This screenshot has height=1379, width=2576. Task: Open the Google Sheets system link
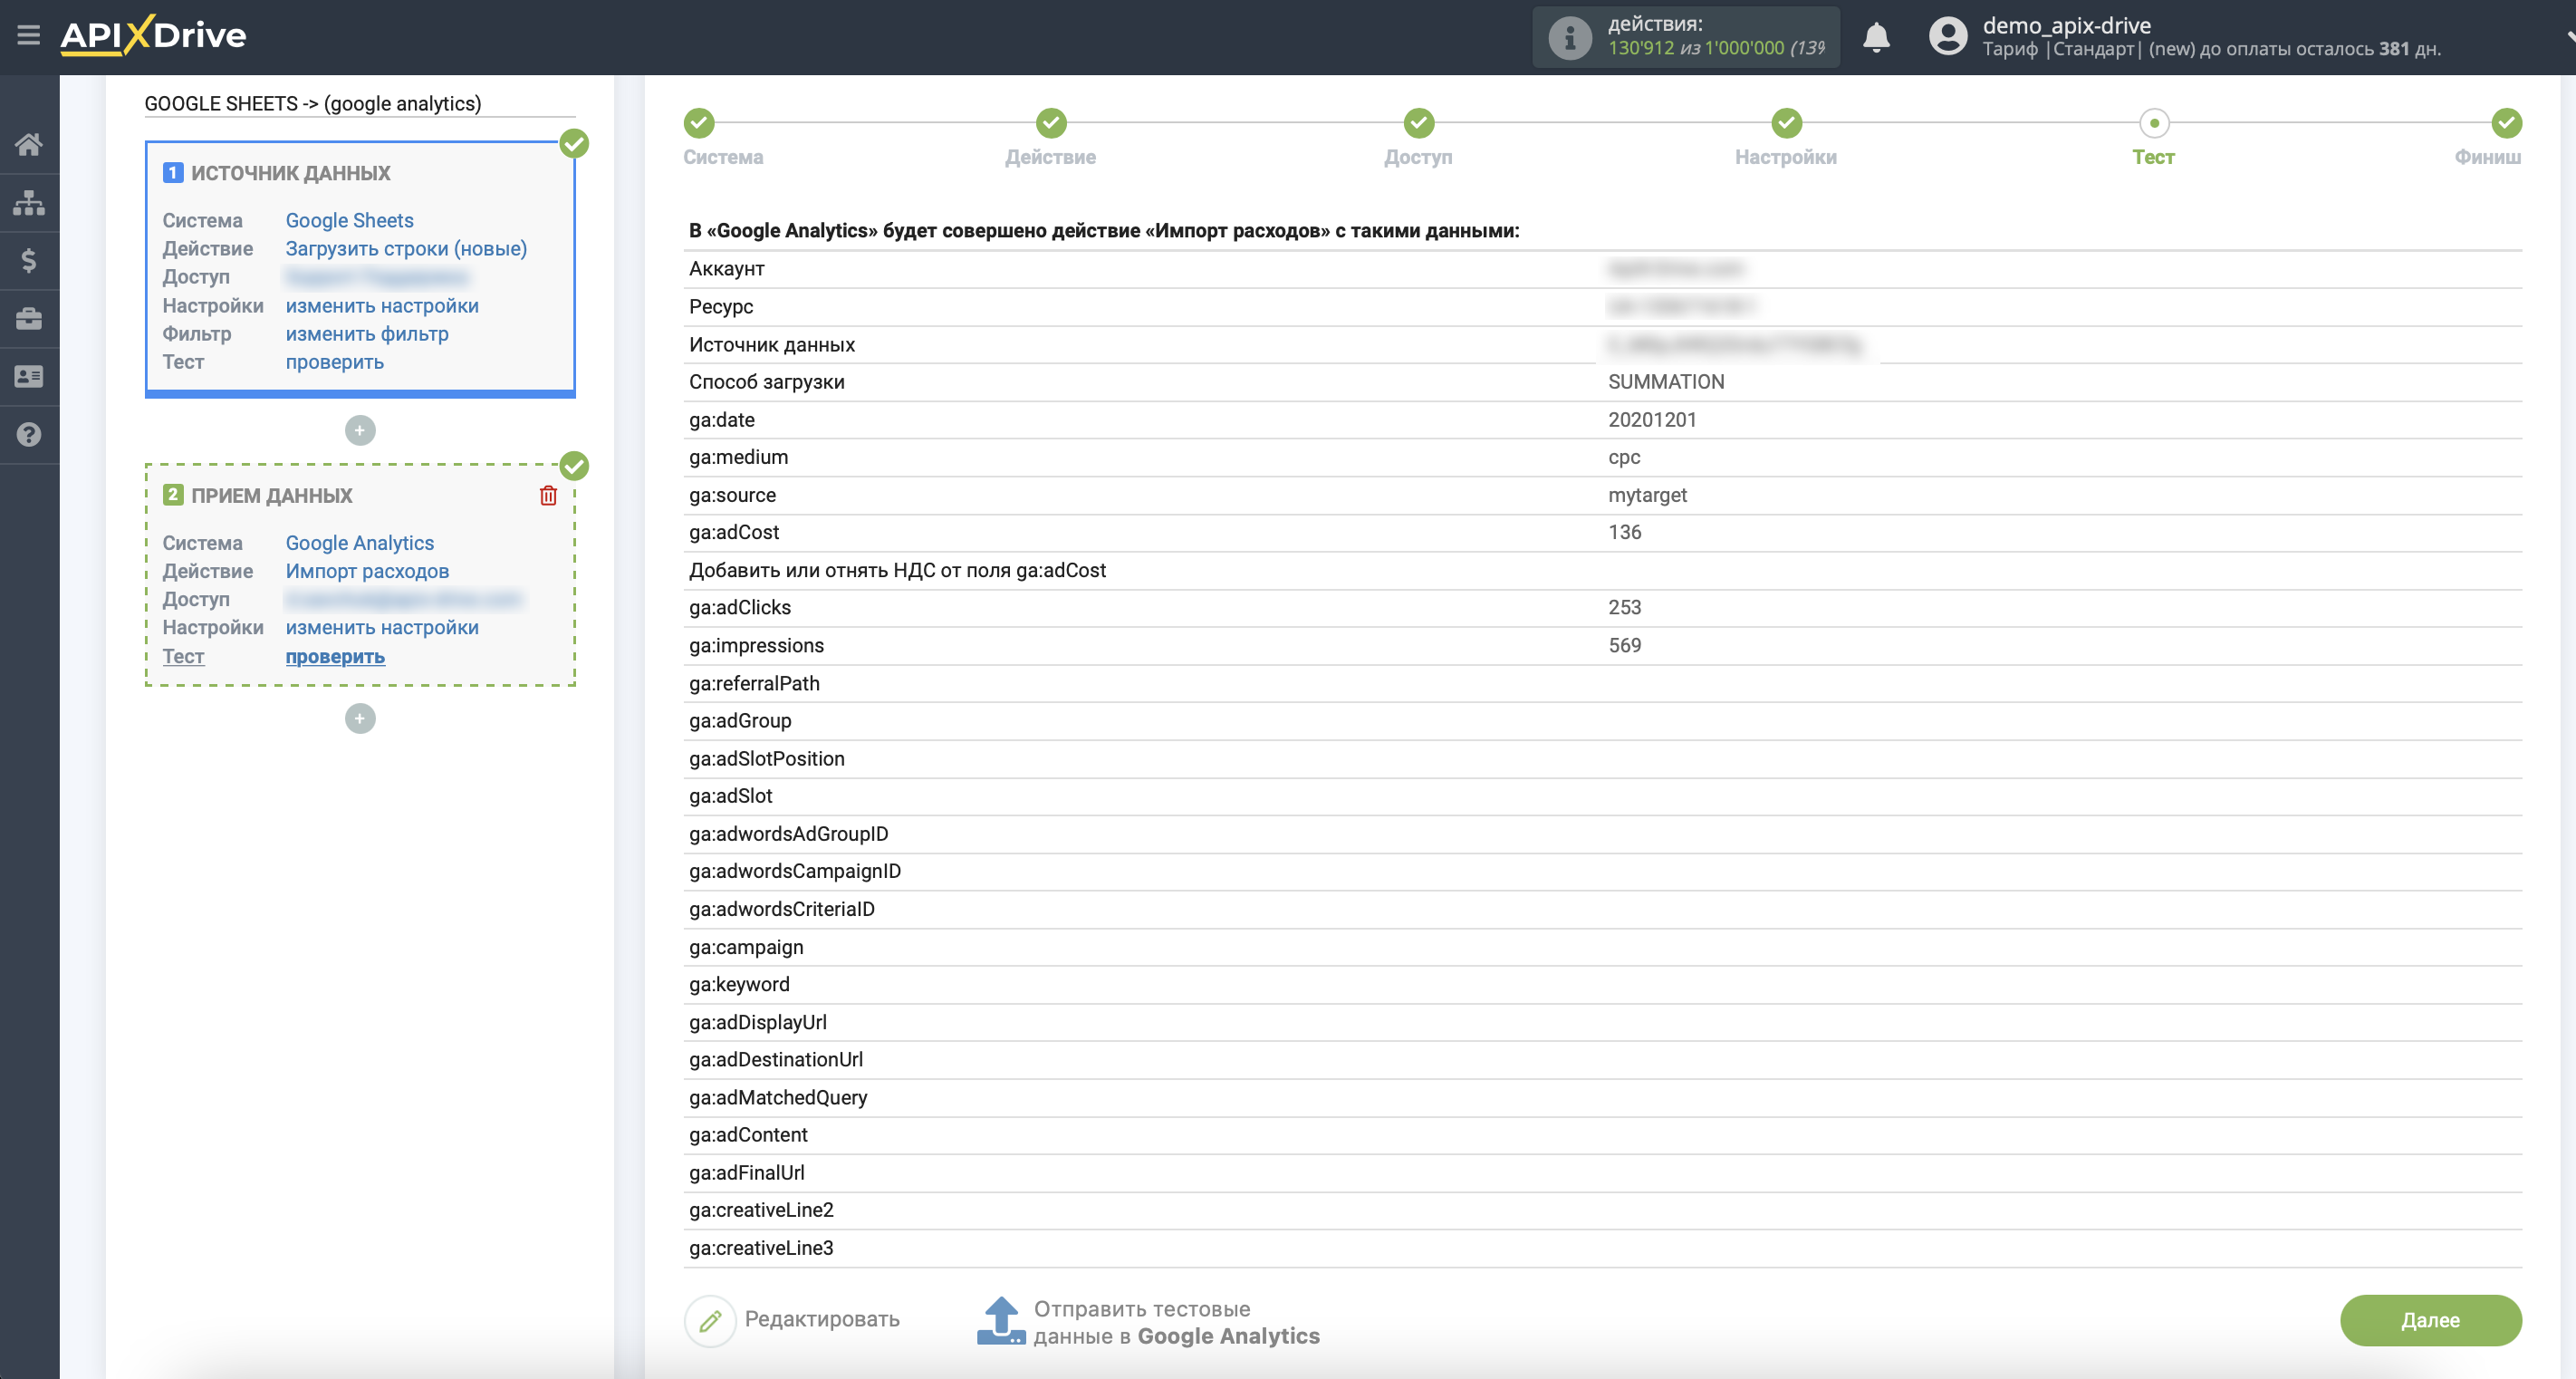349,220
